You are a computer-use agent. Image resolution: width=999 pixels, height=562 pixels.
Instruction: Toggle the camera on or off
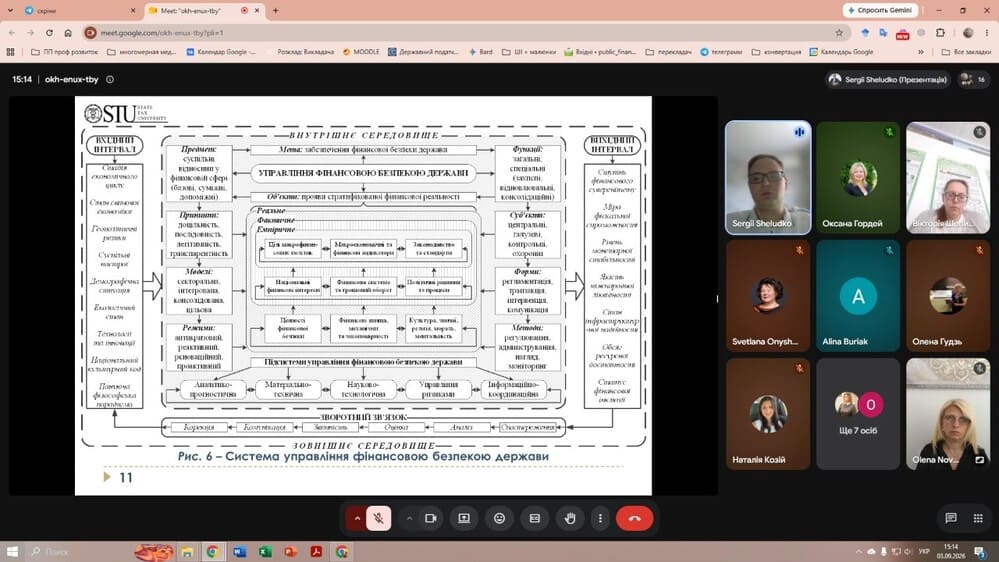click(x=431, y=518)
